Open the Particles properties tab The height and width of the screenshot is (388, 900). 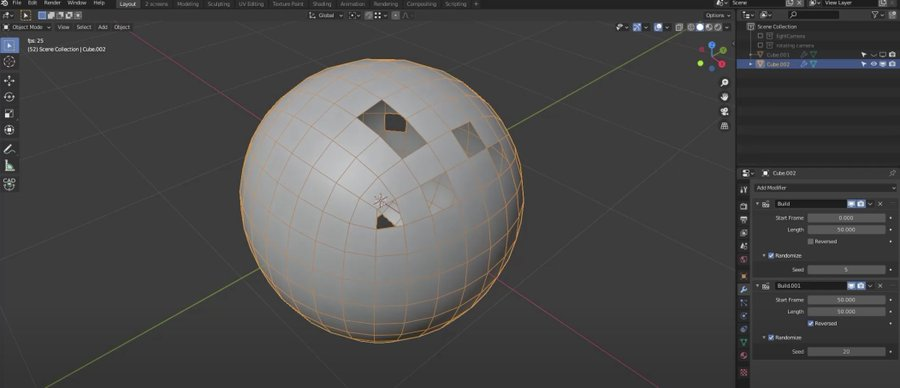pyautogui.click(x=744, y=303)
